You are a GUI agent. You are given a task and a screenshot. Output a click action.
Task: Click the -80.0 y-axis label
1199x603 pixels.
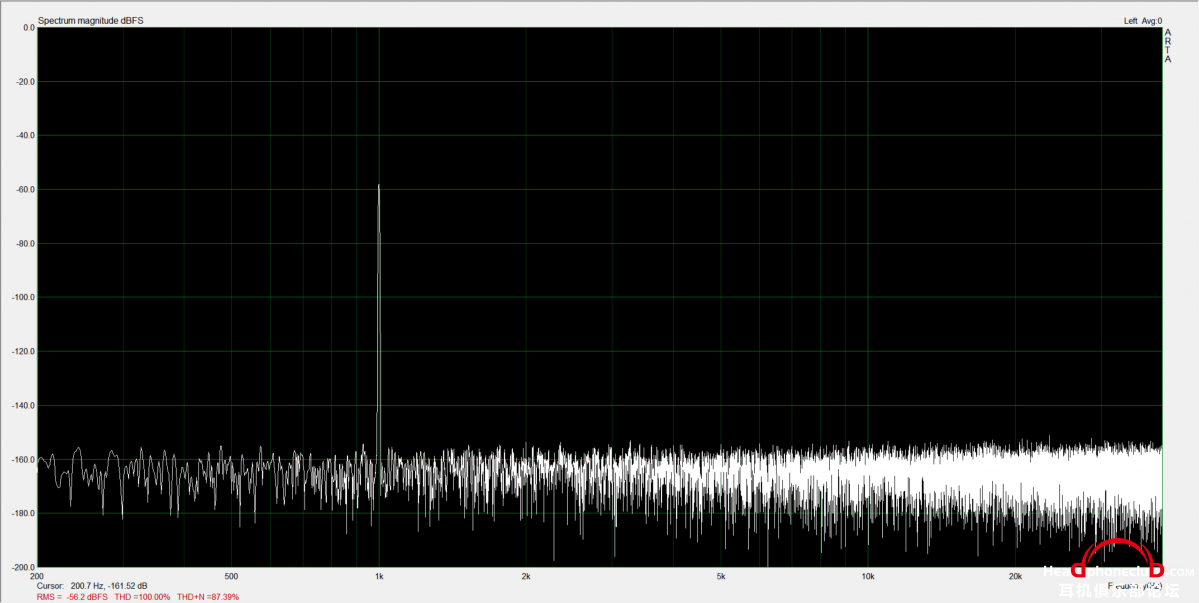tap(27, 244)
